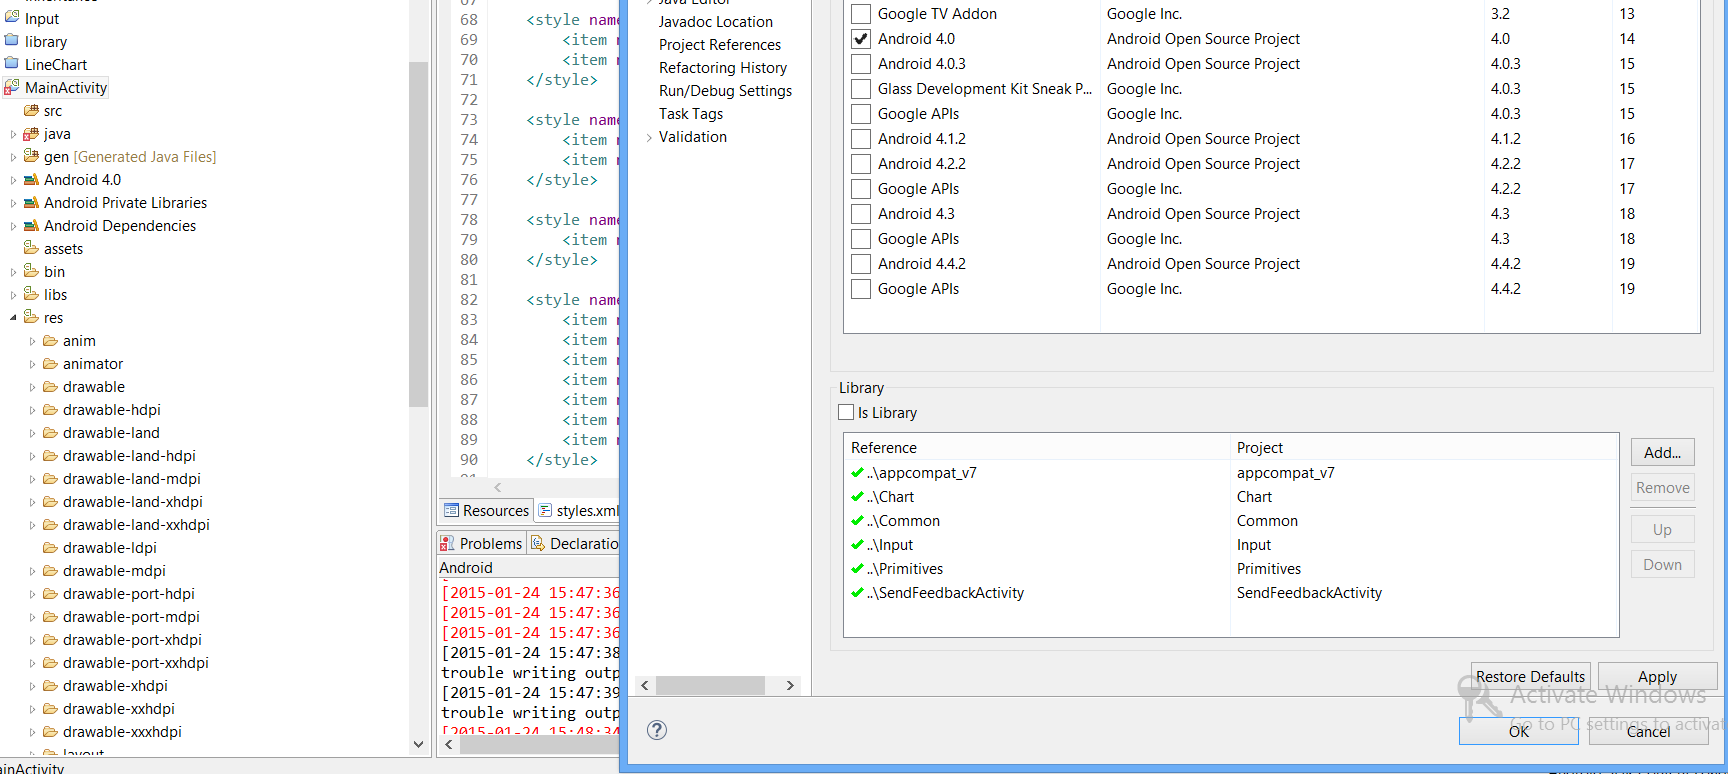The width and height of the screenshot is (1728, 774).
Task: Check the Android 4.4.2 build target
Action: click(860, 264)
